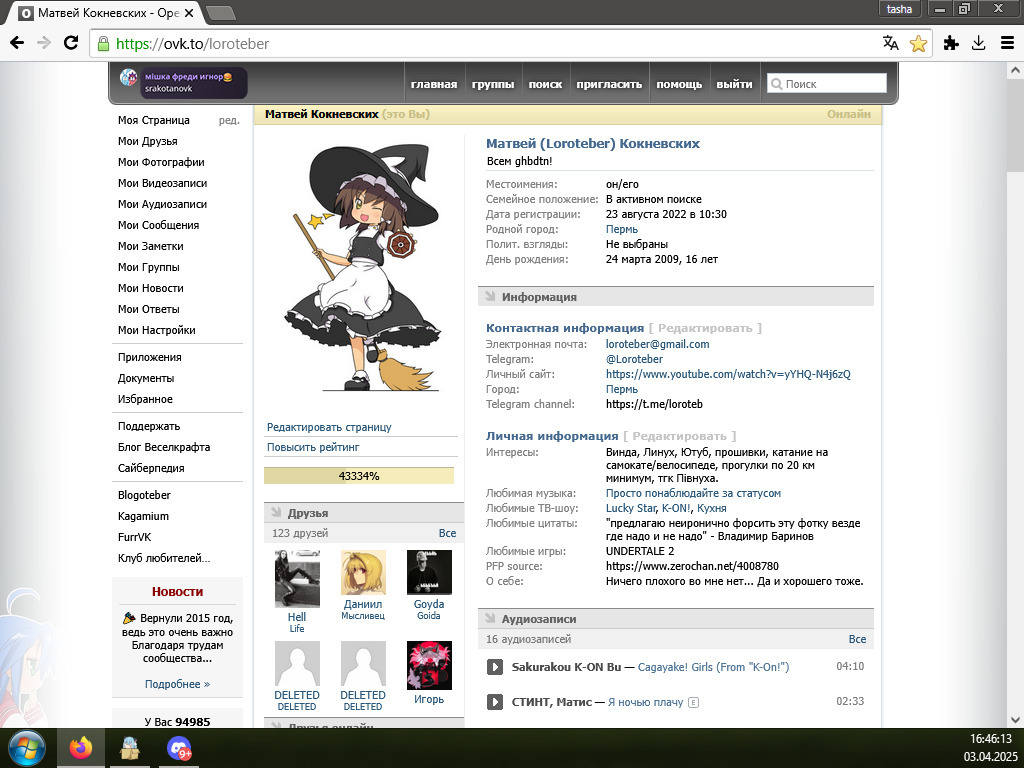Collapse the Информация section arrow
This screenshot has width=1024, height=768.
click(490, 296)
